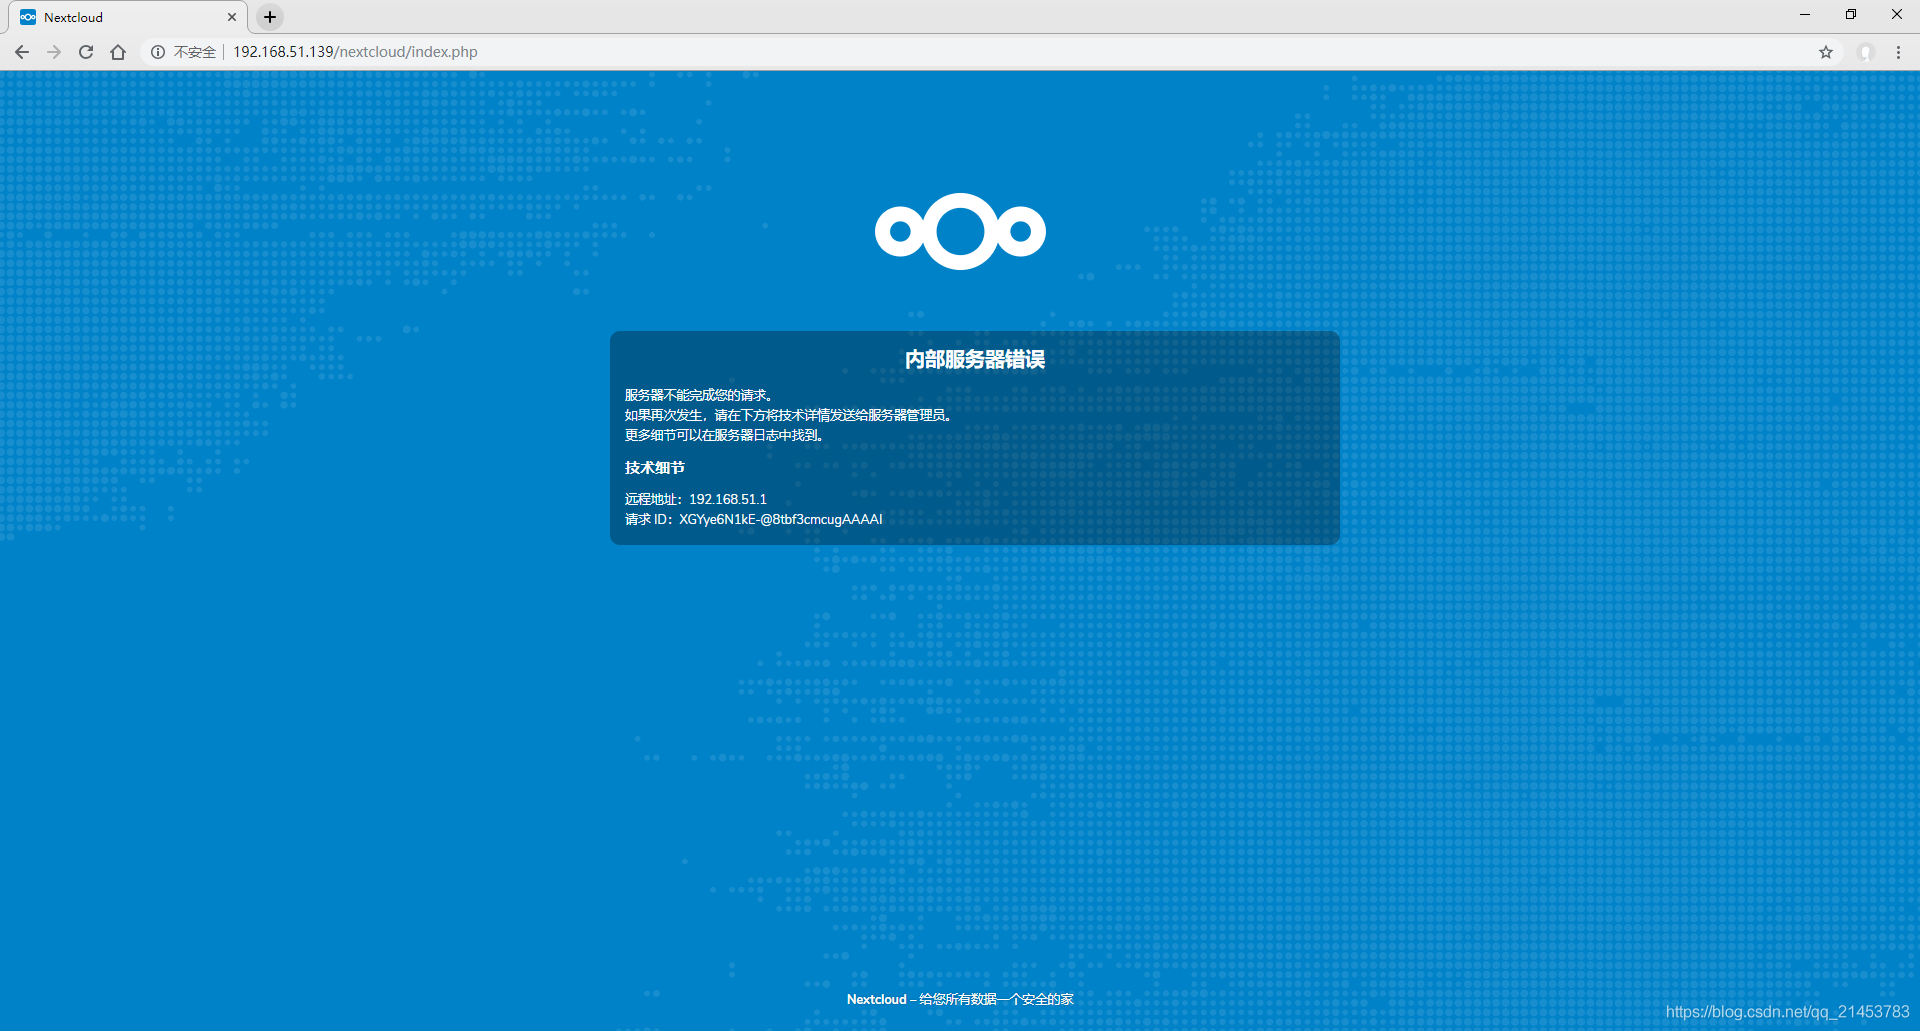Go back with the browser back arrow
The width and height of the screenshot is (1920, 1031).
coord(22,52)
